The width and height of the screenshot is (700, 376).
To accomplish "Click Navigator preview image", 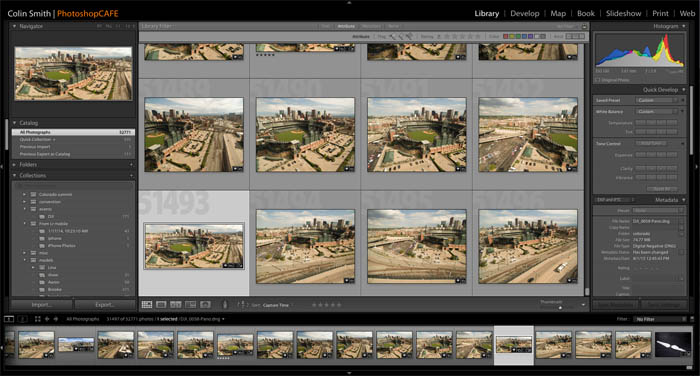I will [73, 74].
